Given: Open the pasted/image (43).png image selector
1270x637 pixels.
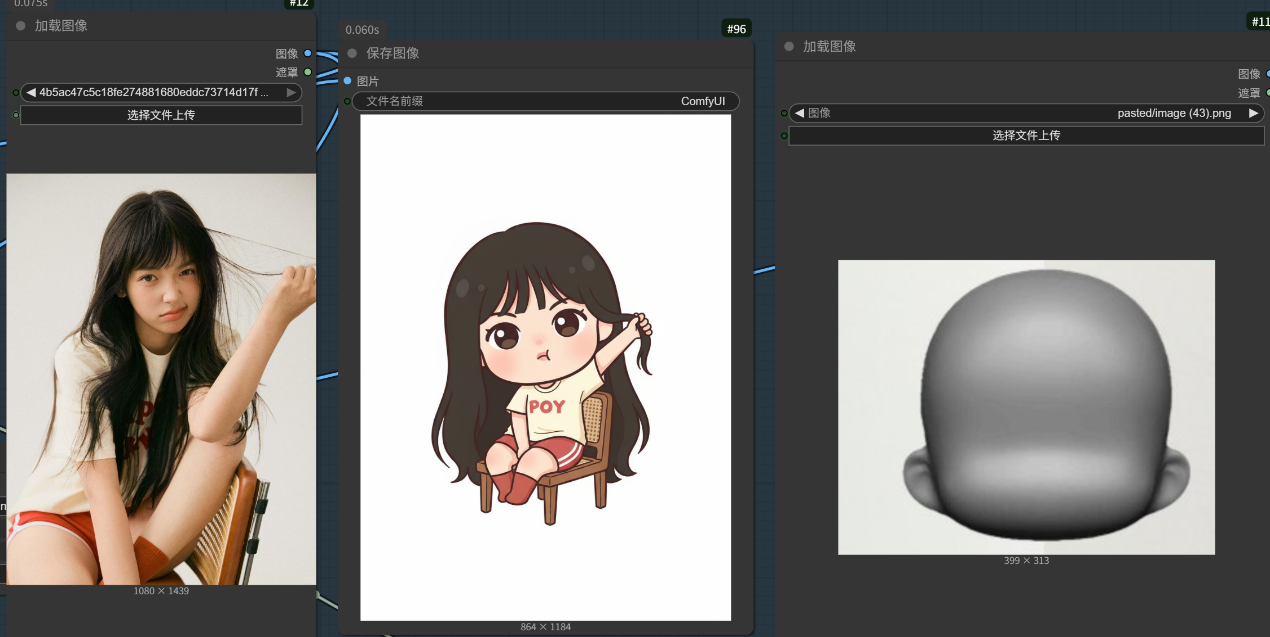Looking at the screenshot, I should (1025, 113).
